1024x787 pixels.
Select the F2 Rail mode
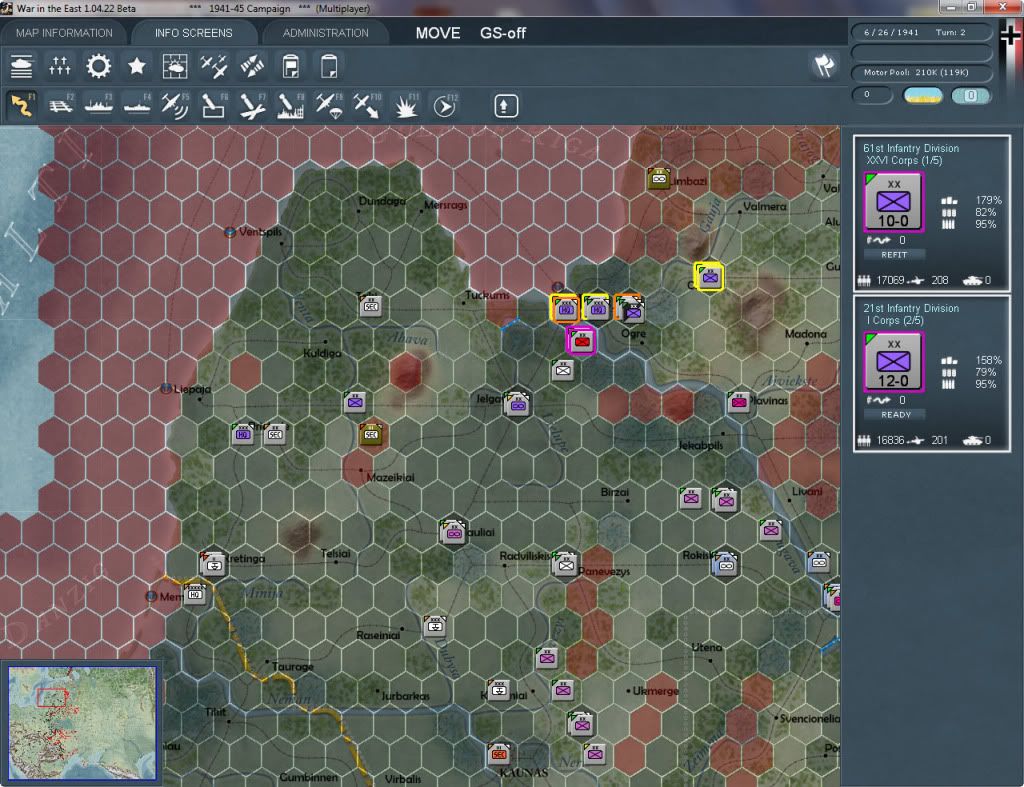pos(61,106)
